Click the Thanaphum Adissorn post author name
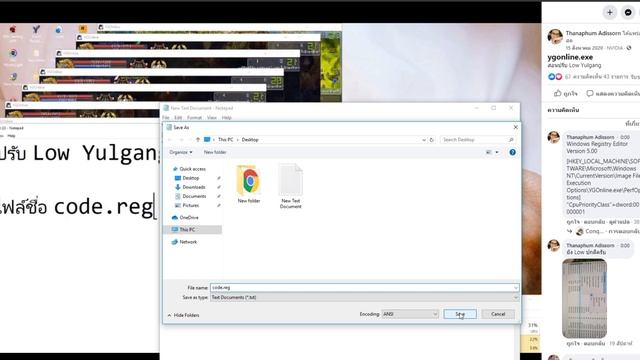The image size is (640, 360). 593,33
